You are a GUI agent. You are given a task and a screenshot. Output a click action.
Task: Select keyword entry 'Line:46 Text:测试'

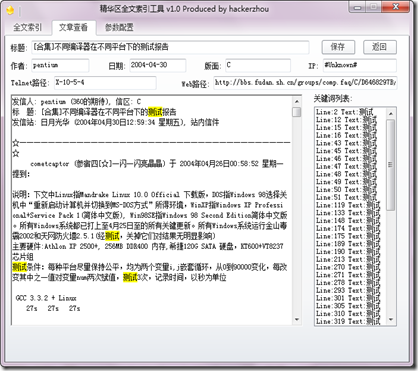tap(346, 158)
